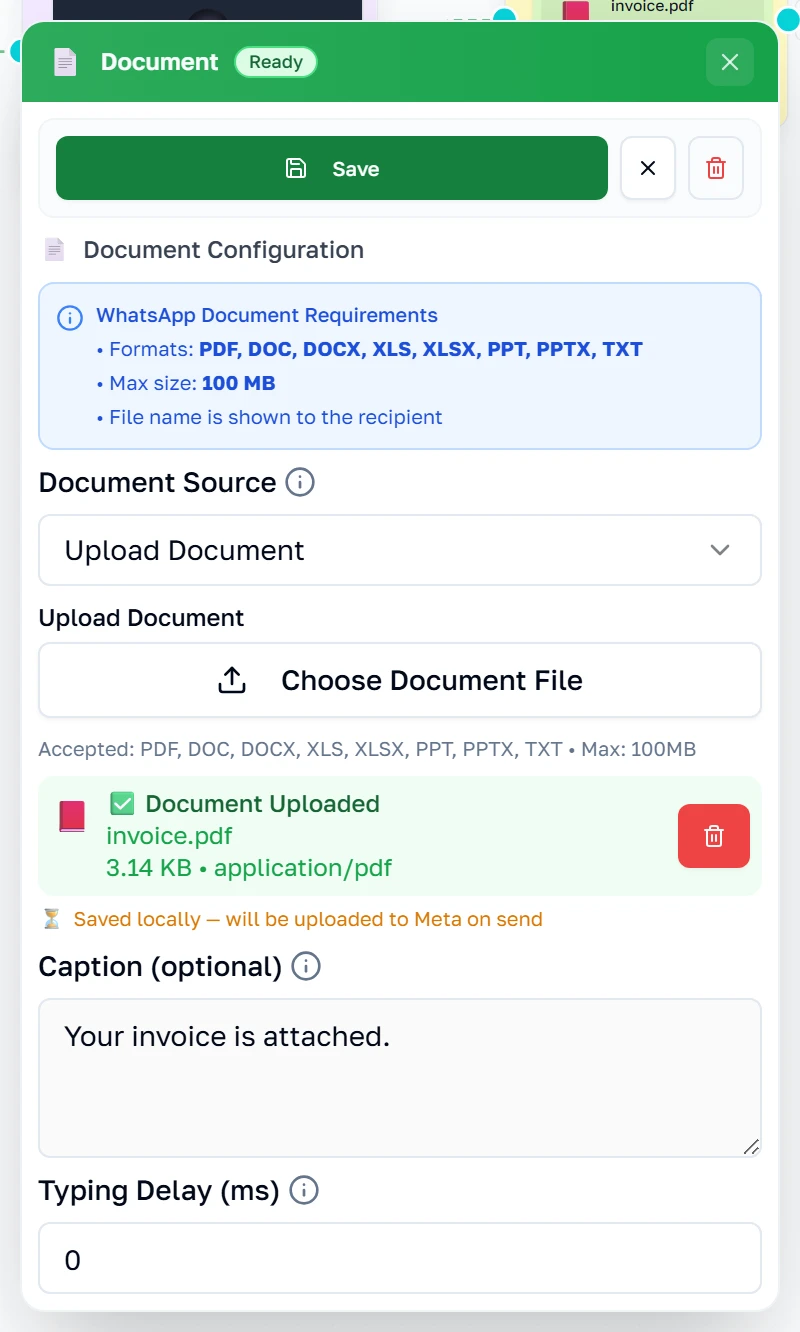The image size is (800, 1332).
Task: Click the WhatsApp Document Requirements heading
Action: tap(267, 316)
